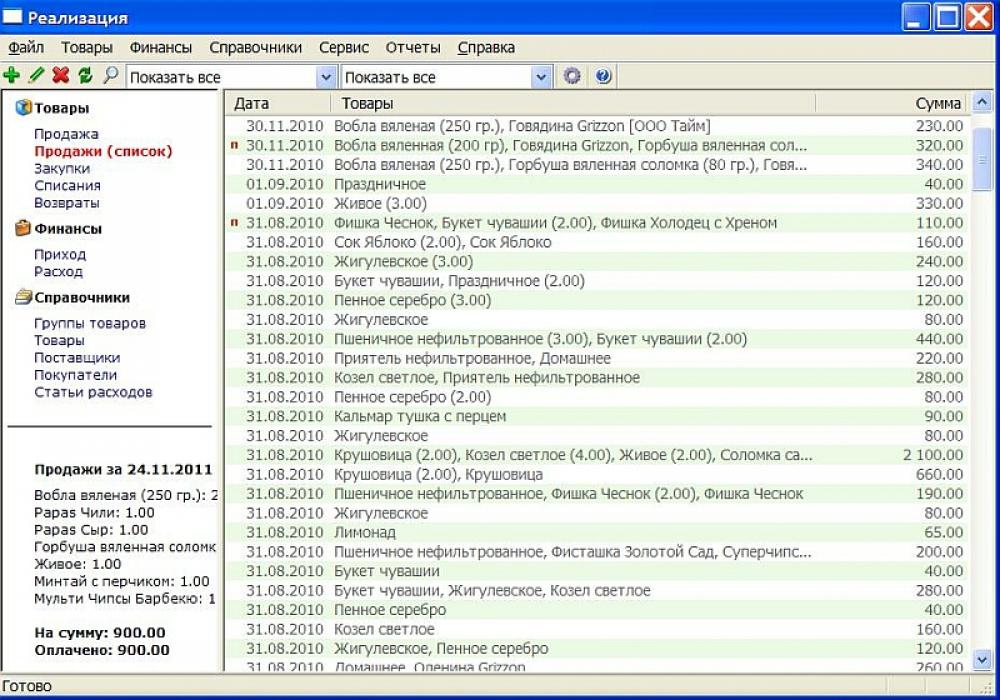Screen dimensions: 1000x700
Task: Select the pencil icon to edit entry
Action: (36, 75)
